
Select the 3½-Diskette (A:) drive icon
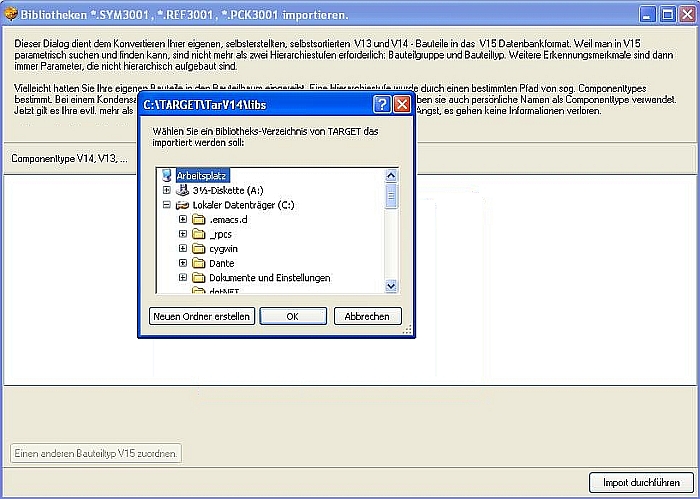click(182, 189)
